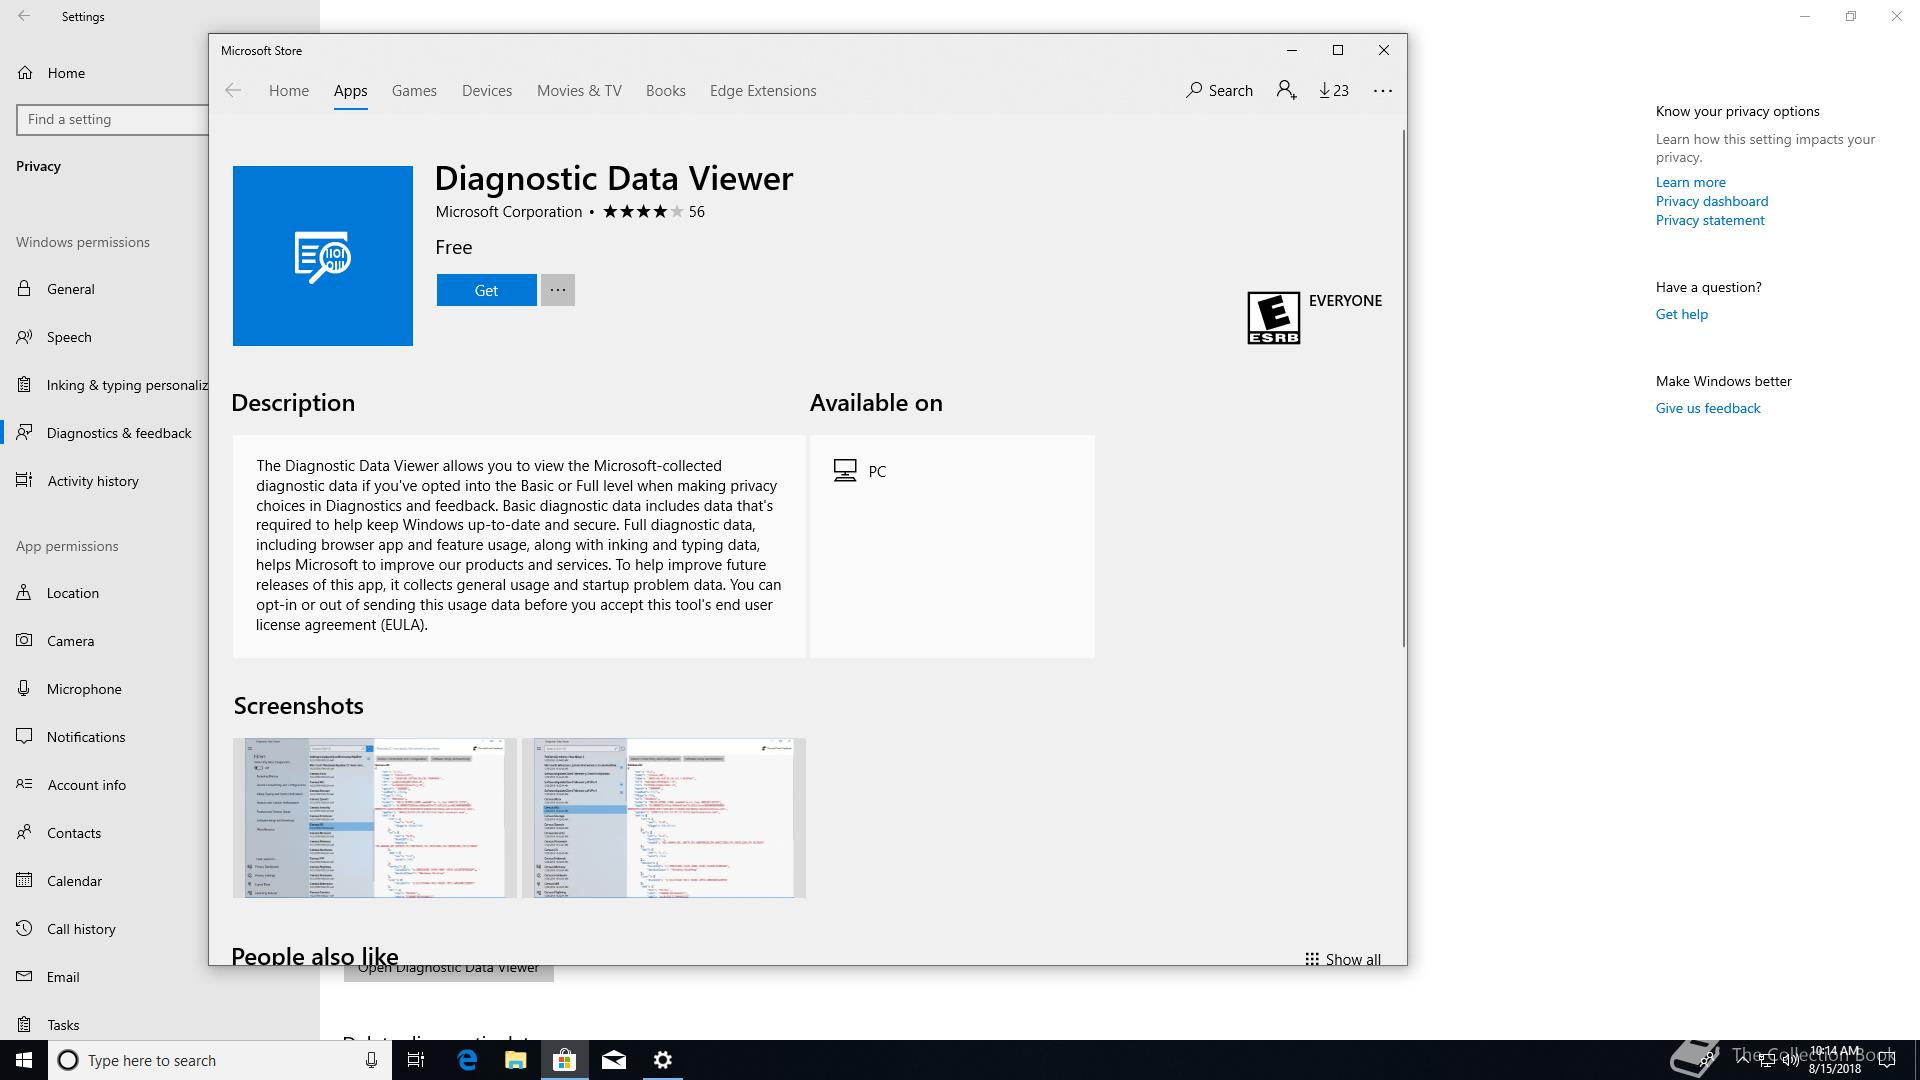Select Diagnostics & feedback in sidebar

click(104, 433)
